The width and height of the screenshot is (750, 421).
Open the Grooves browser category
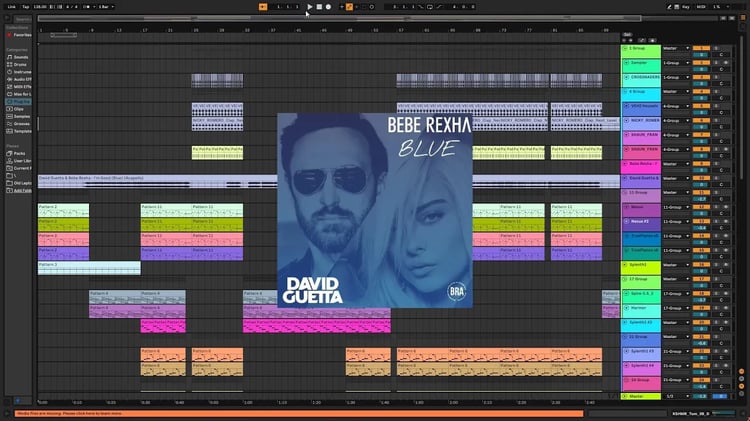tap(18, 124)
